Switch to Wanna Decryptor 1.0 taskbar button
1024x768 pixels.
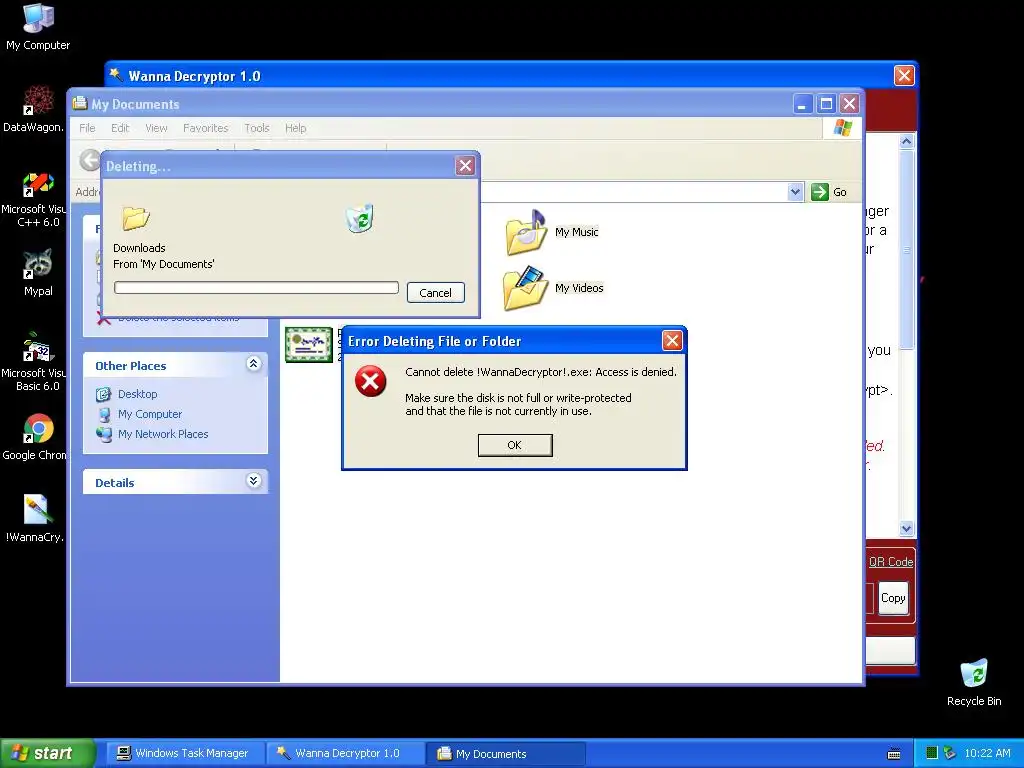pos(345,753)
